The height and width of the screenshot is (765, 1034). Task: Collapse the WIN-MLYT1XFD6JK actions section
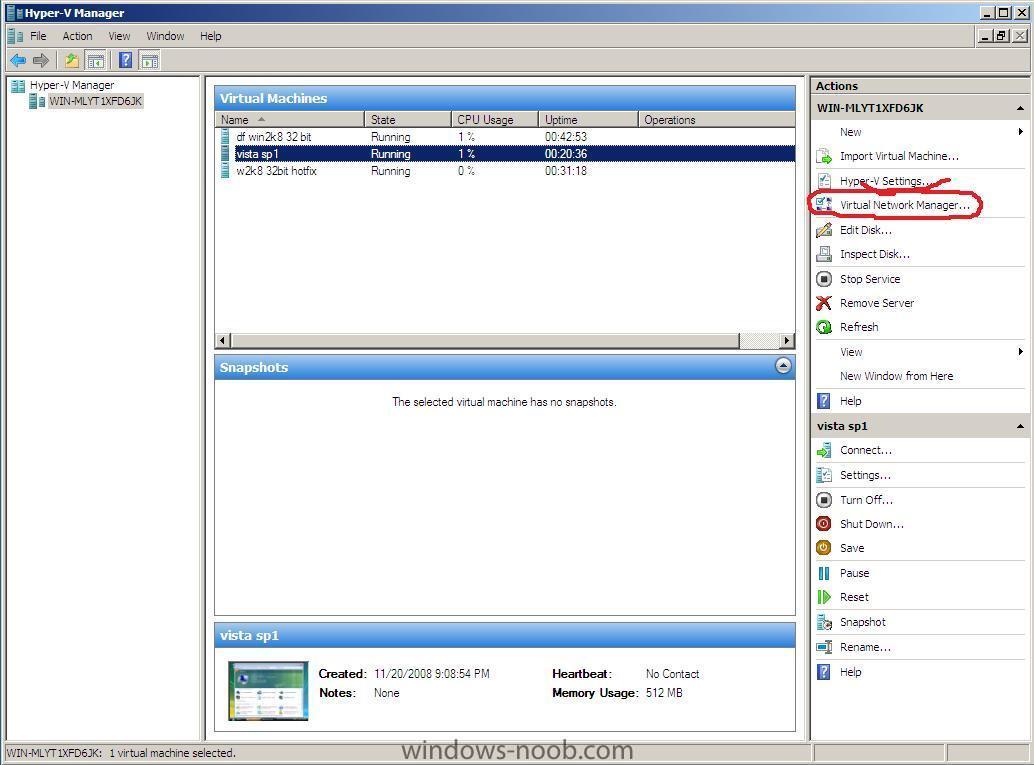[1020, 108]
